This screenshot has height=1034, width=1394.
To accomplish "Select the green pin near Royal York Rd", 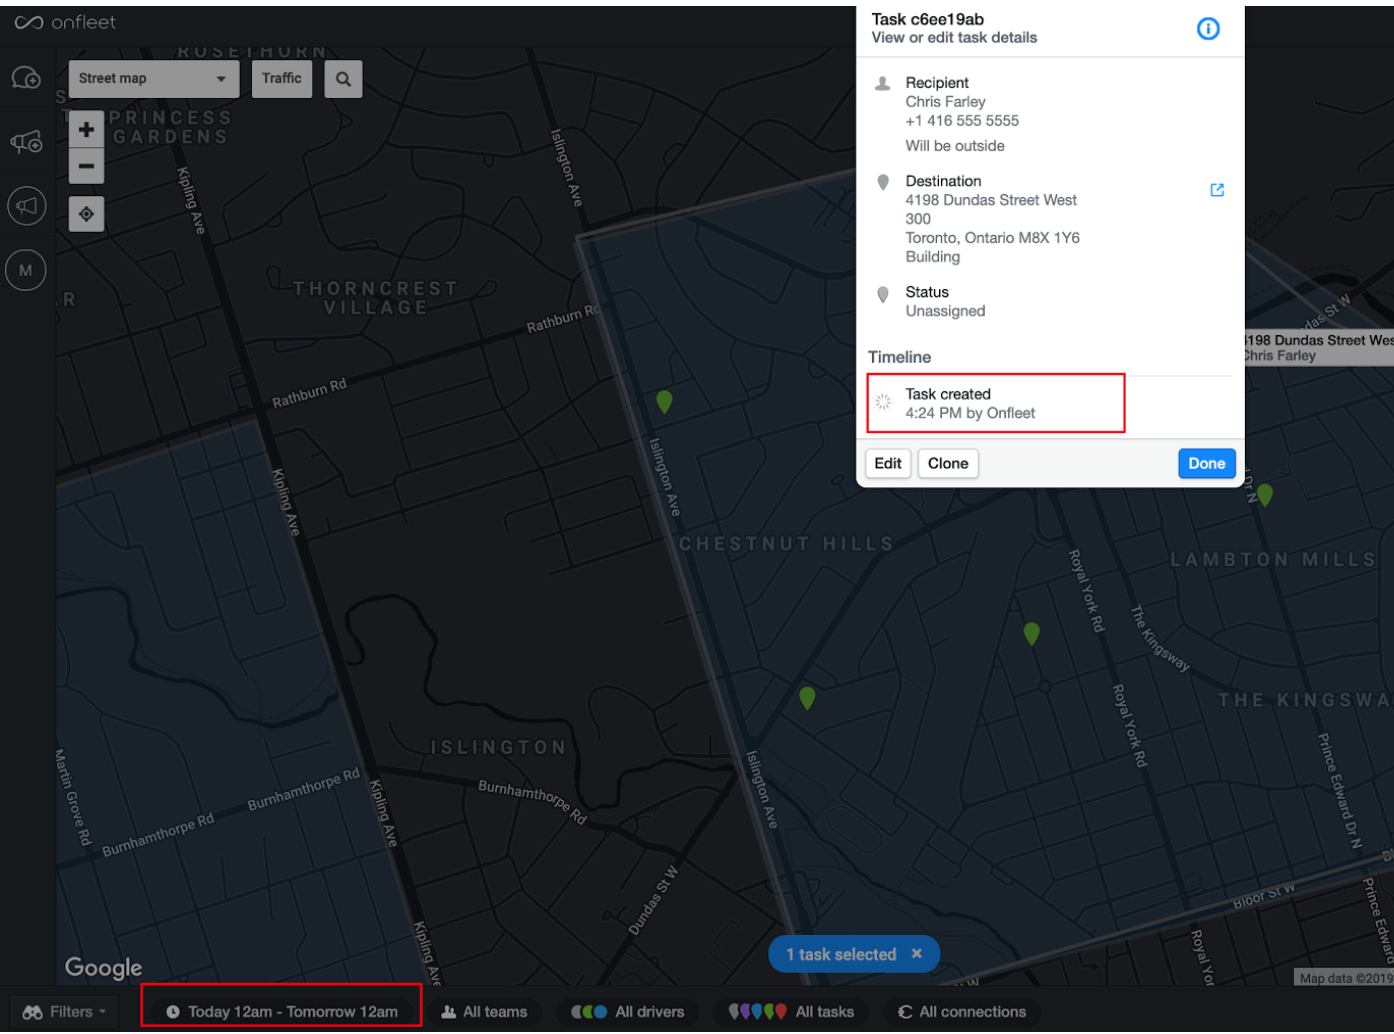I will (x=1032, y=634).
